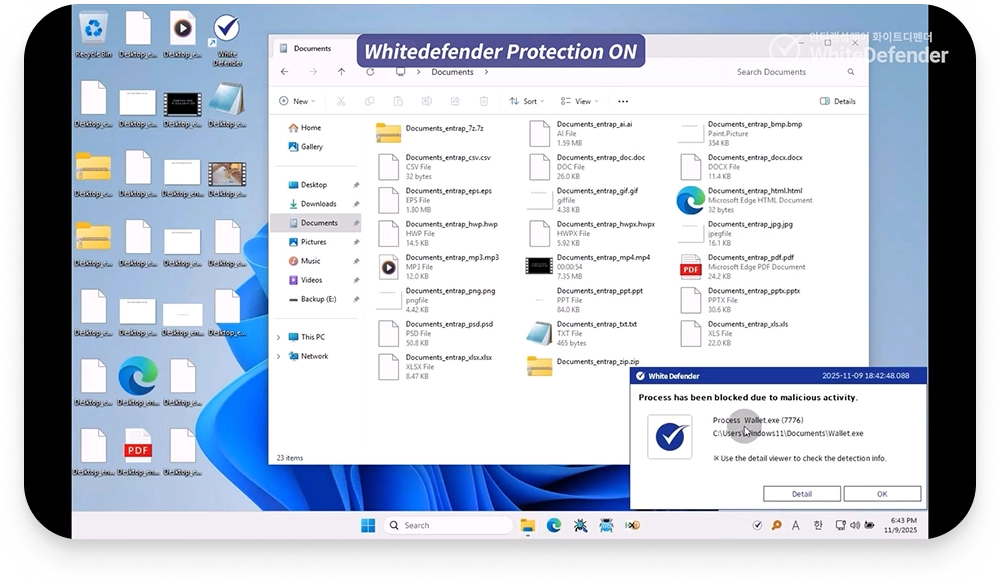Go up one folder with the Up arrow
Image resolution: width=1000 pixels, height=584 pixels.
point(341,72)
